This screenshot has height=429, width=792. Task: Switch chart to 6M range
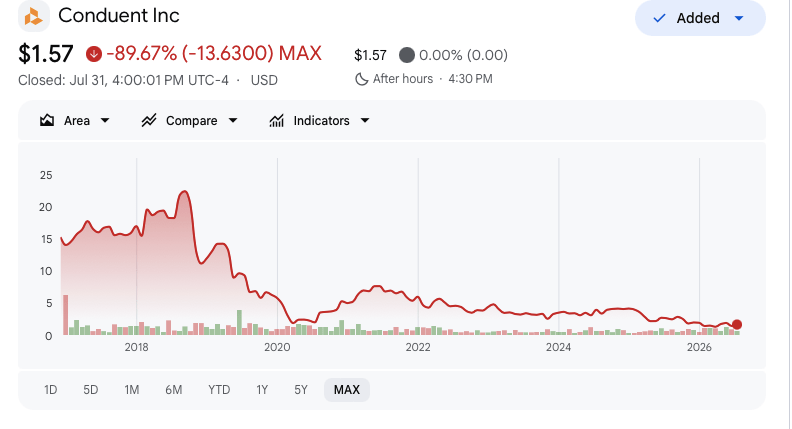[173, 390]
